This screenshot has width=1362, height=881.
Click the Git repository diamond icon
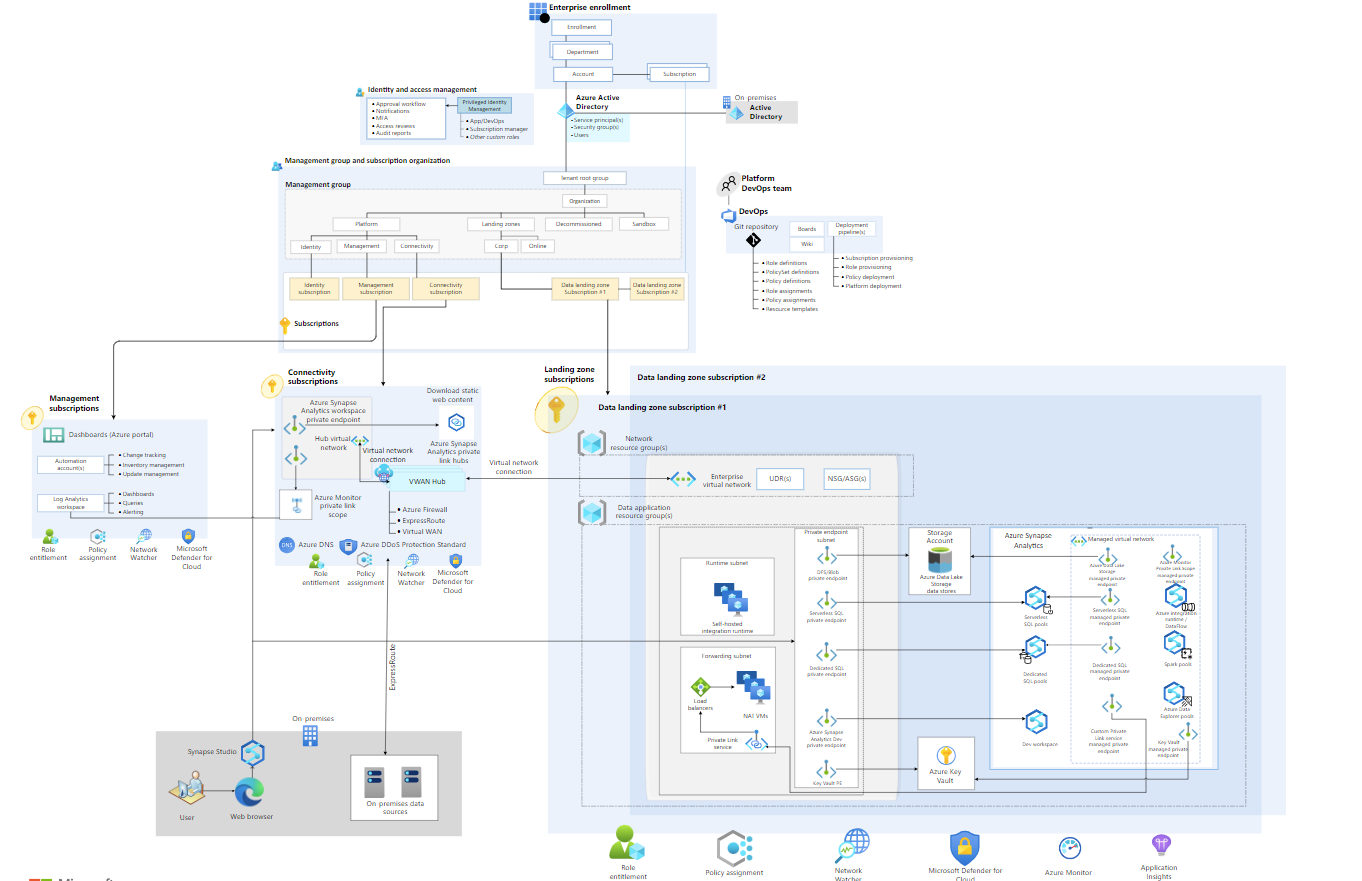[754, 240]
